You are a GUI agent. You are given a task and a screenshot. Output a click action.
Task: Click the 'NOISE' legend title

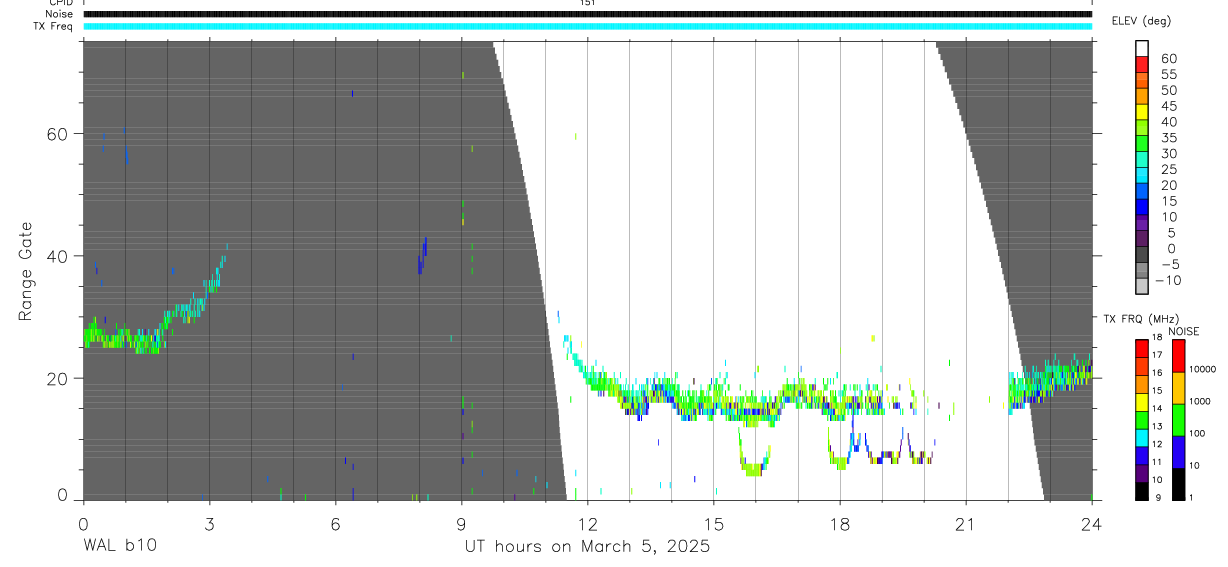coord(1184,331)
